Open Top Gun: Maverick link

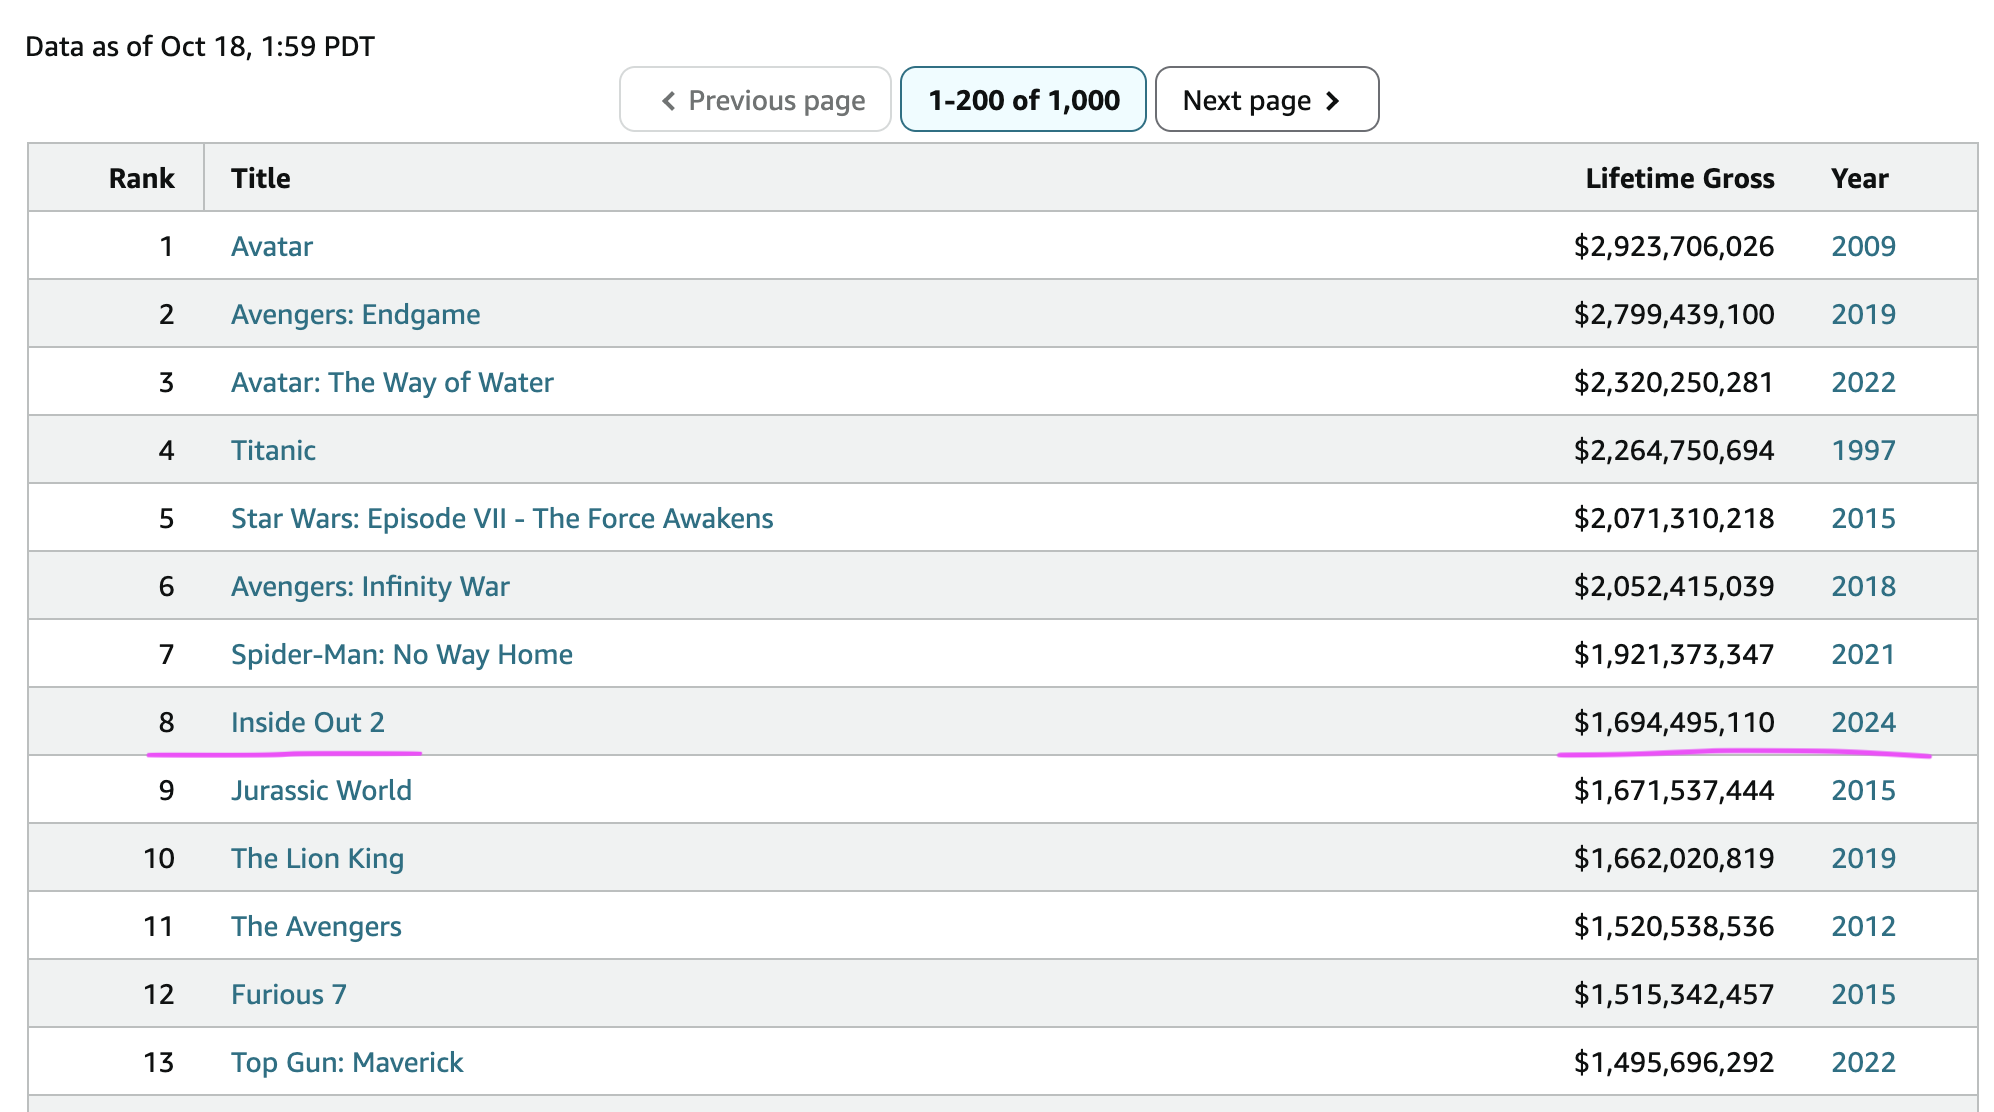click(346, 1062)
